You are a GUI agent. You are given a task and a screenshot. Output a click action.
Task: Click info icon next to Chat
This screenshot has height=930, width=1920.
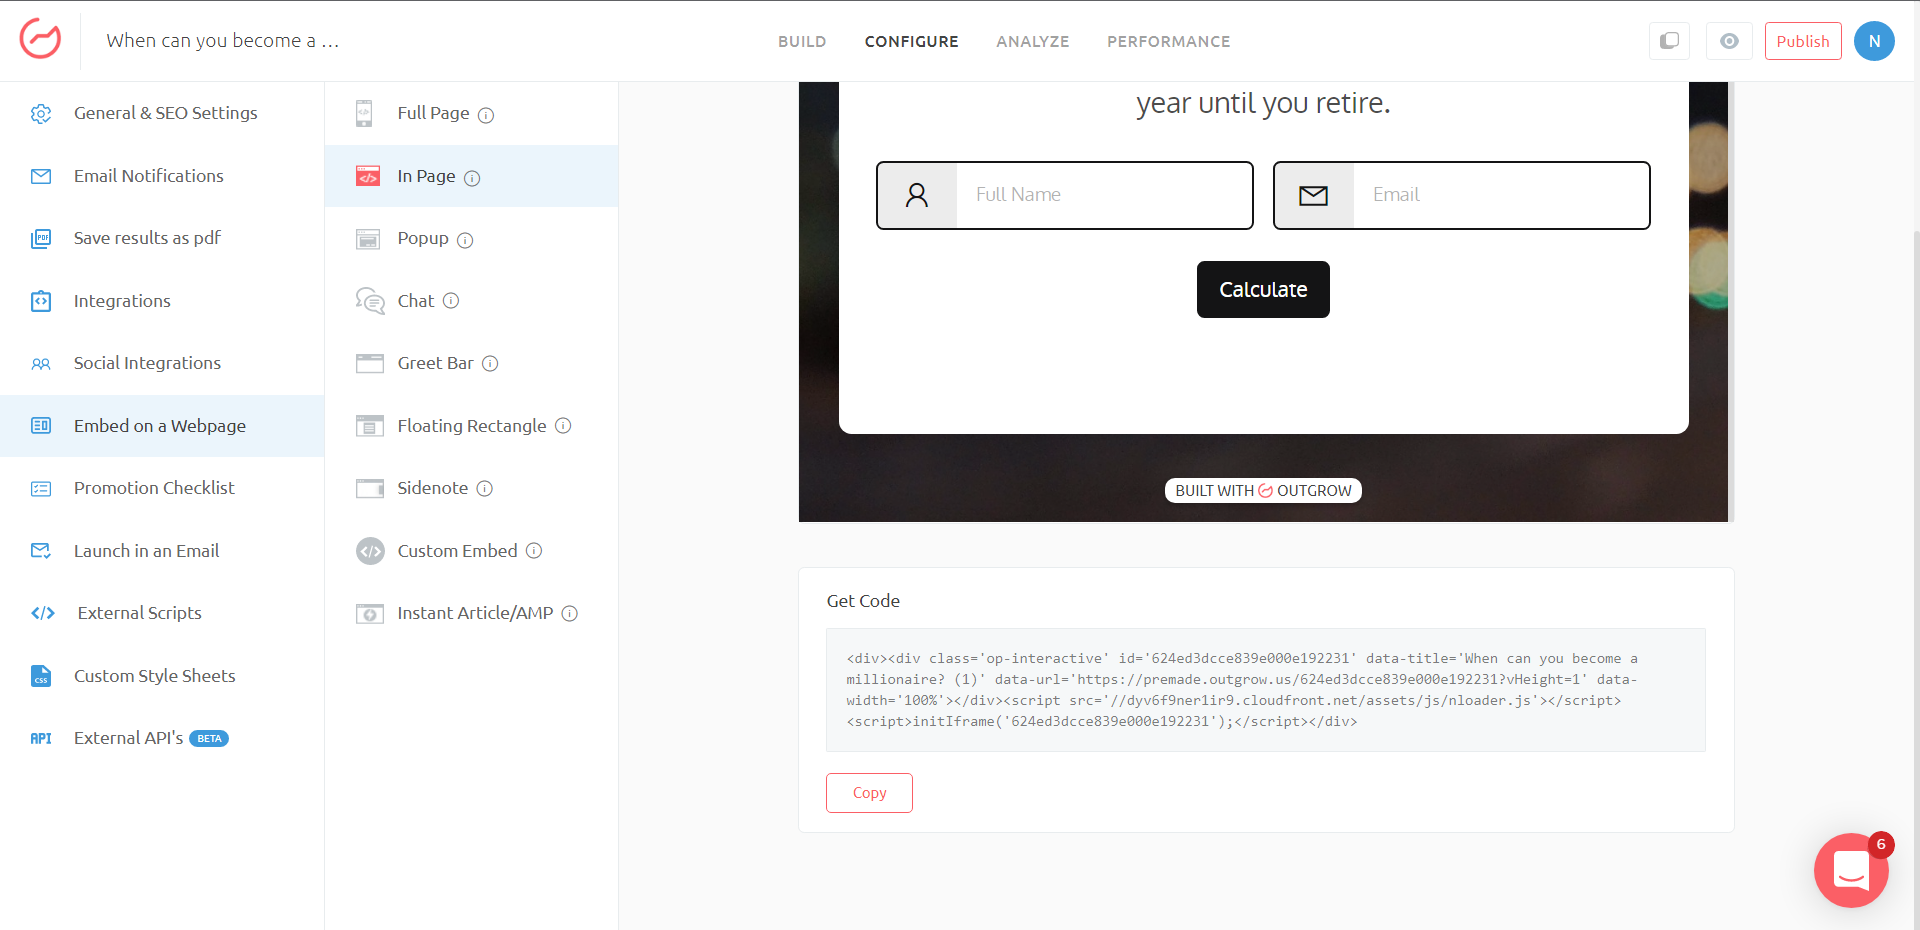[x=451, y=301]
